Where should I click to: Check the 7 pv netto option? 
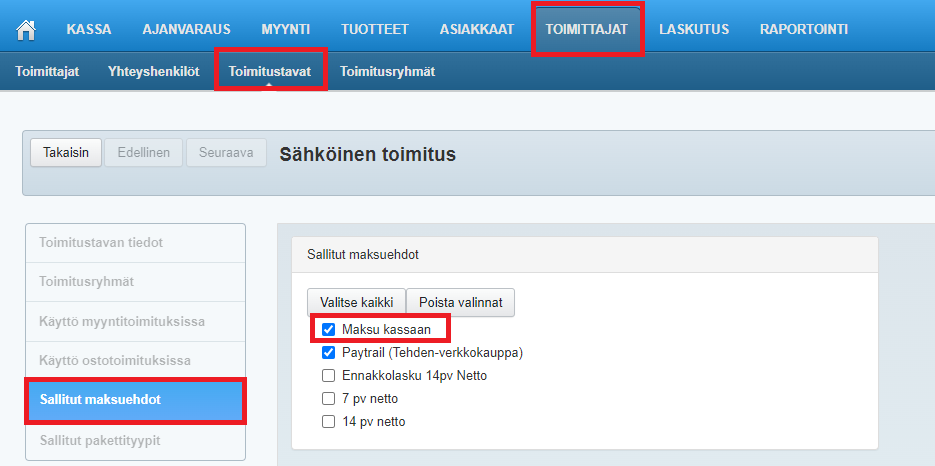328,399
